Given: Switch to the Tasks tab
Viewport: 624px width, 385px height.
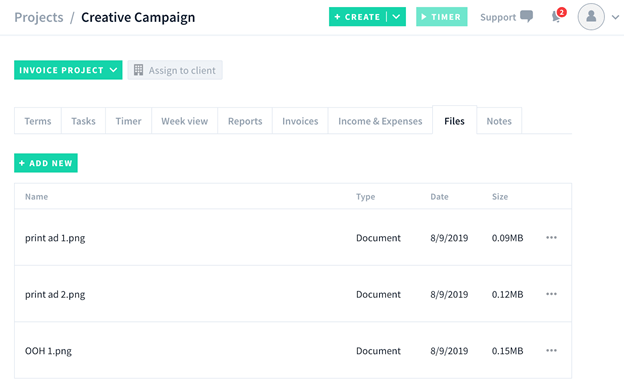Looking at the screenshot, I should tap(84, 121).
